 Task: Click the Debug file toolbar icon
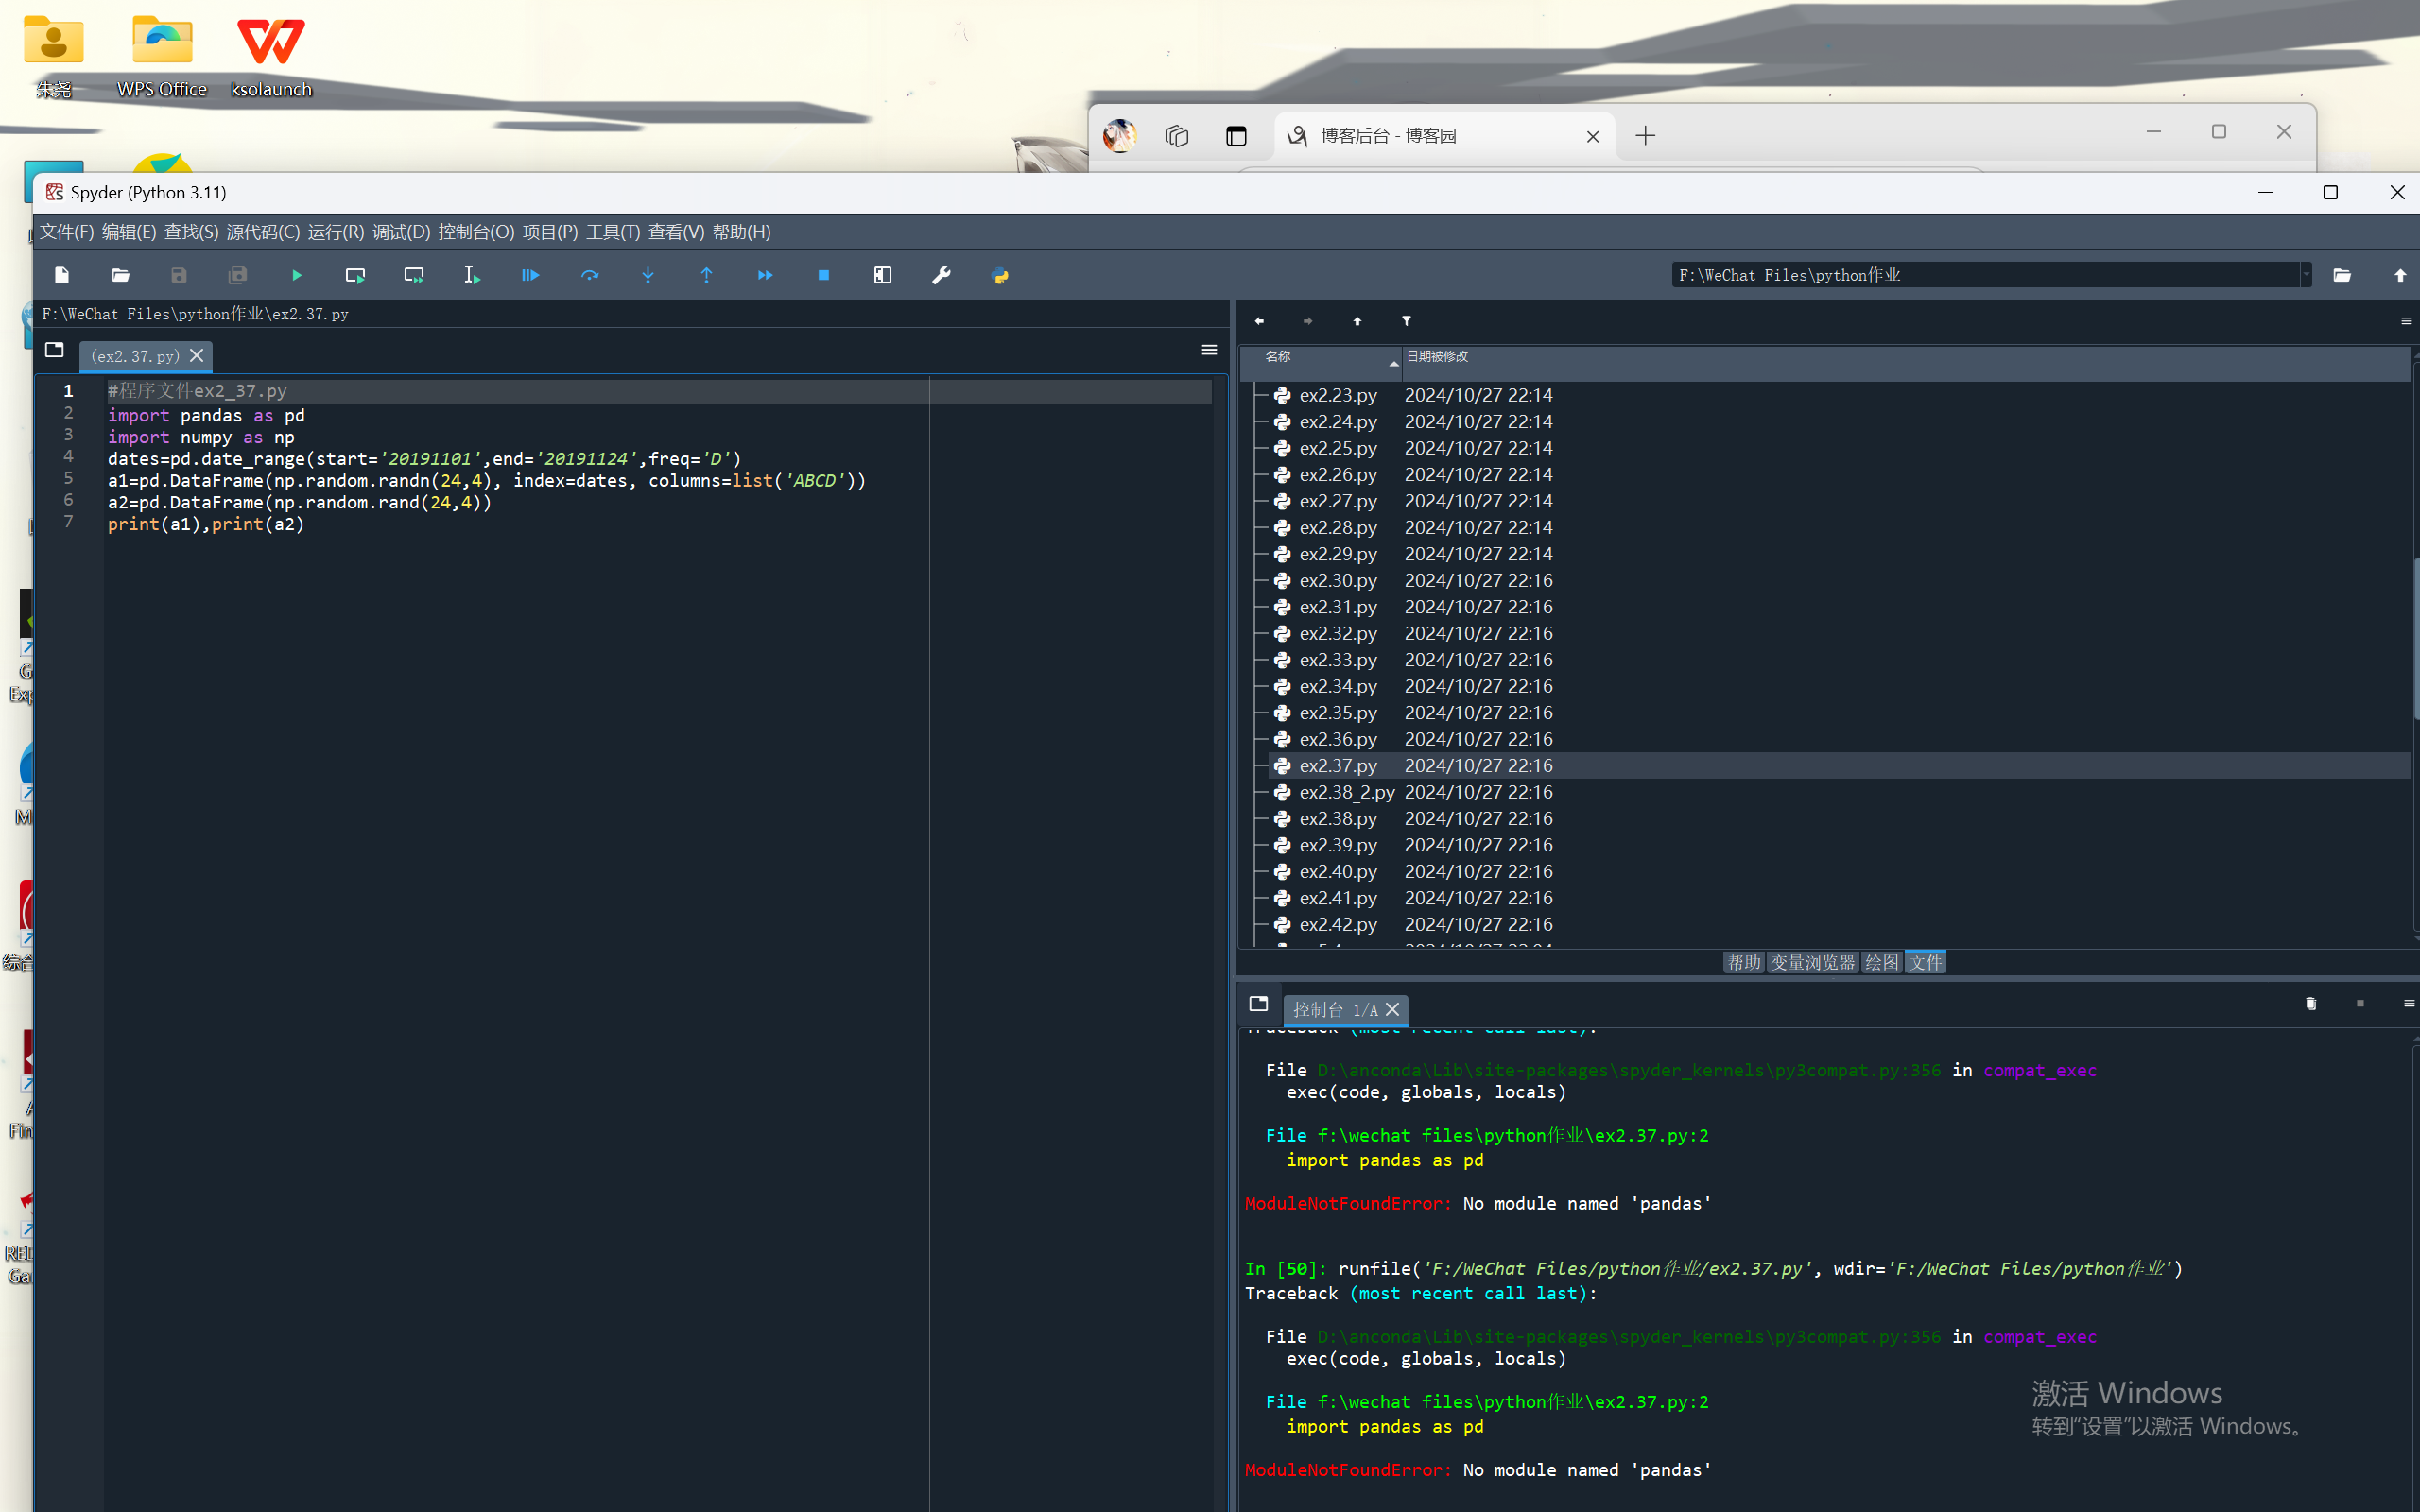pos(530,275)
